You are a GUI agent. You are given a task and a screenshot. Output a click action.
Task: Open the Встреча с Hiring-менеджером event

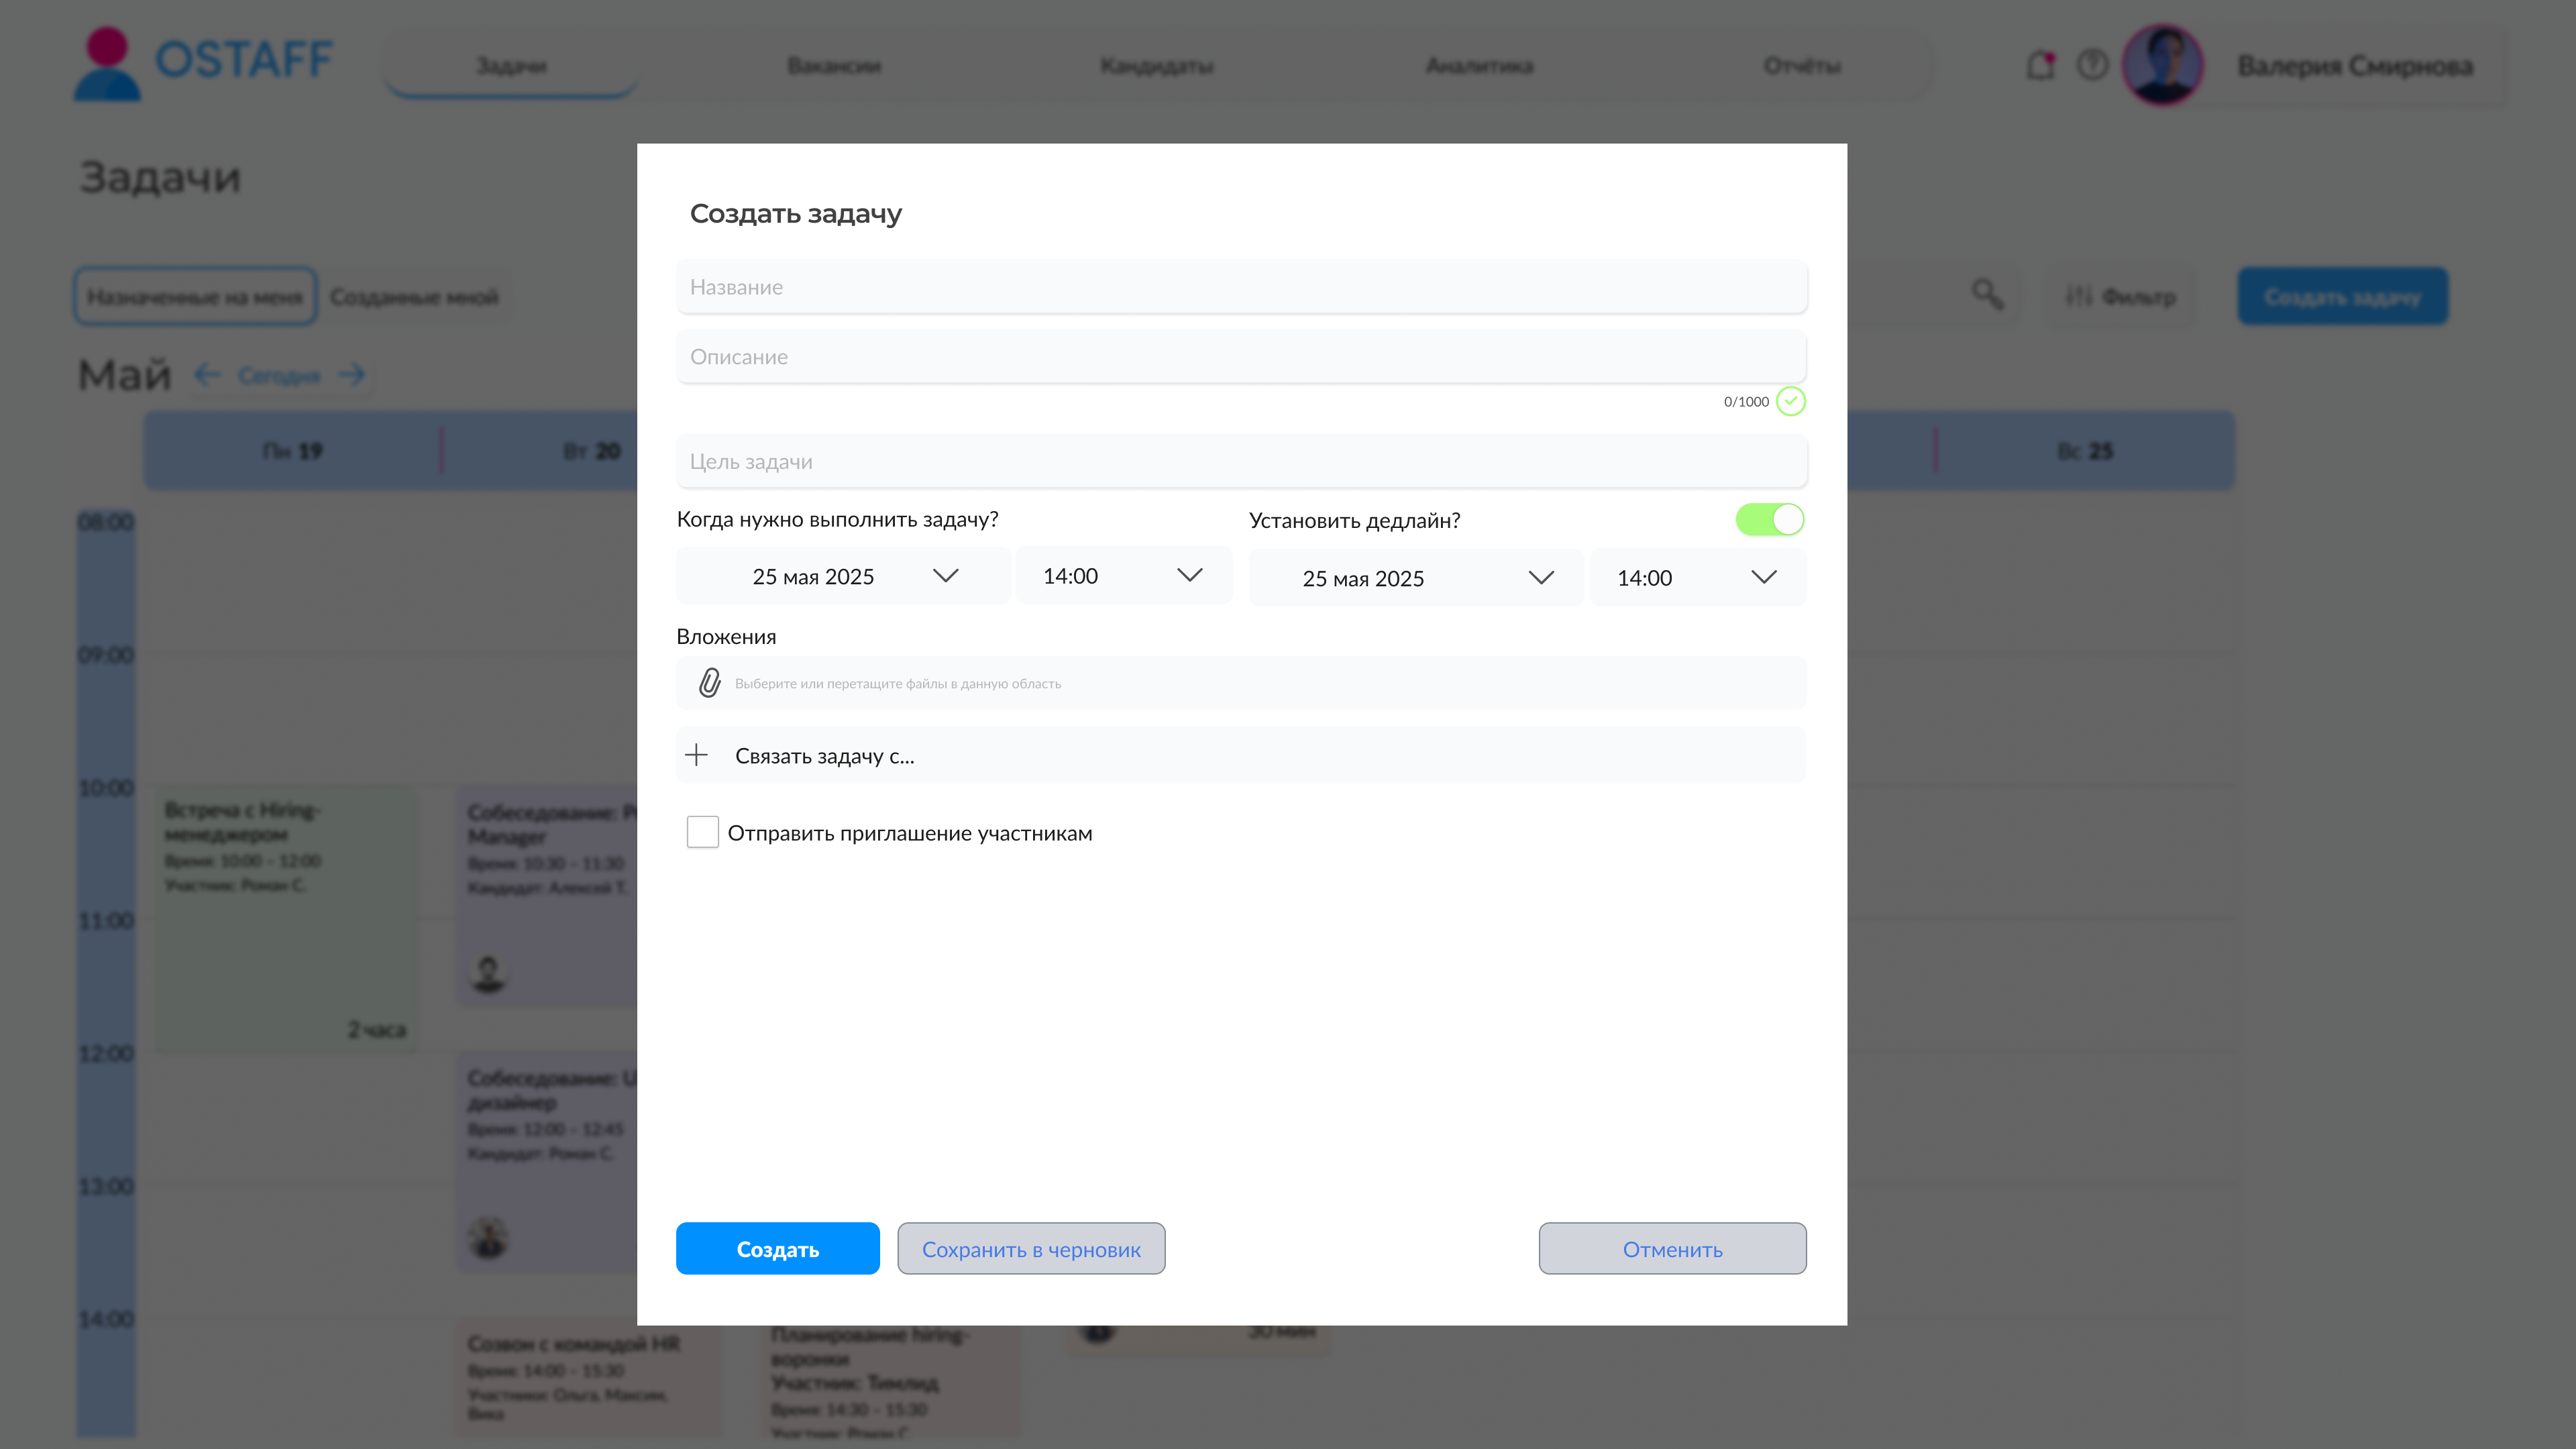[286, 918]
